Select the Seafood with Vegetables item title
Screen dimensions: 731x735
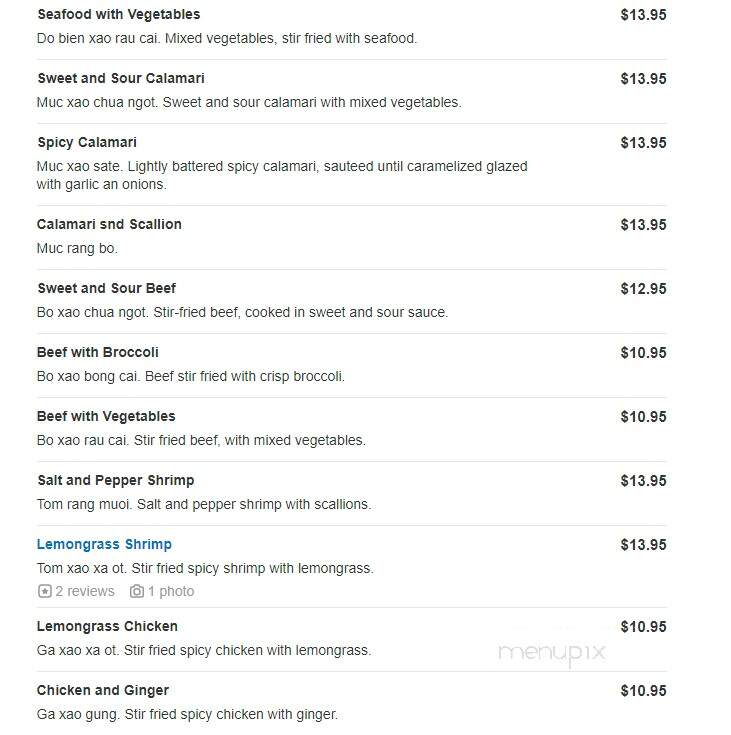pyautogui.click(x=119, y=15)
